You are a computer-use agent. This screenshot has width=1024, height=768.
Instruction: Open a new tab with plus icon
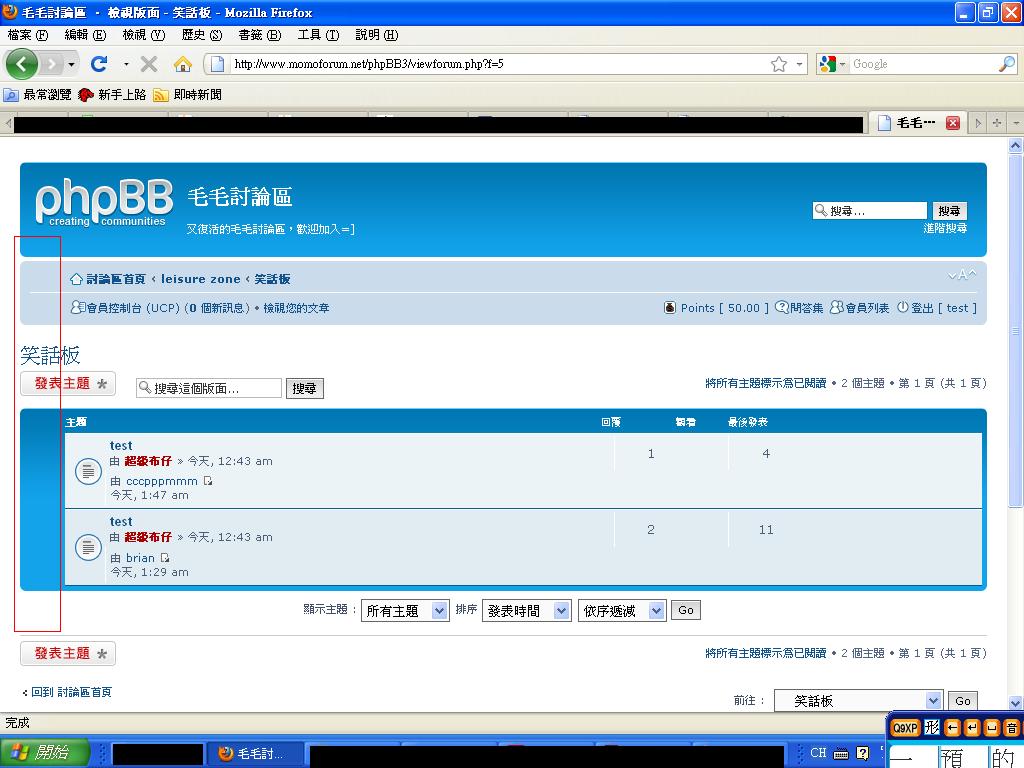click(x=997, y=123)
